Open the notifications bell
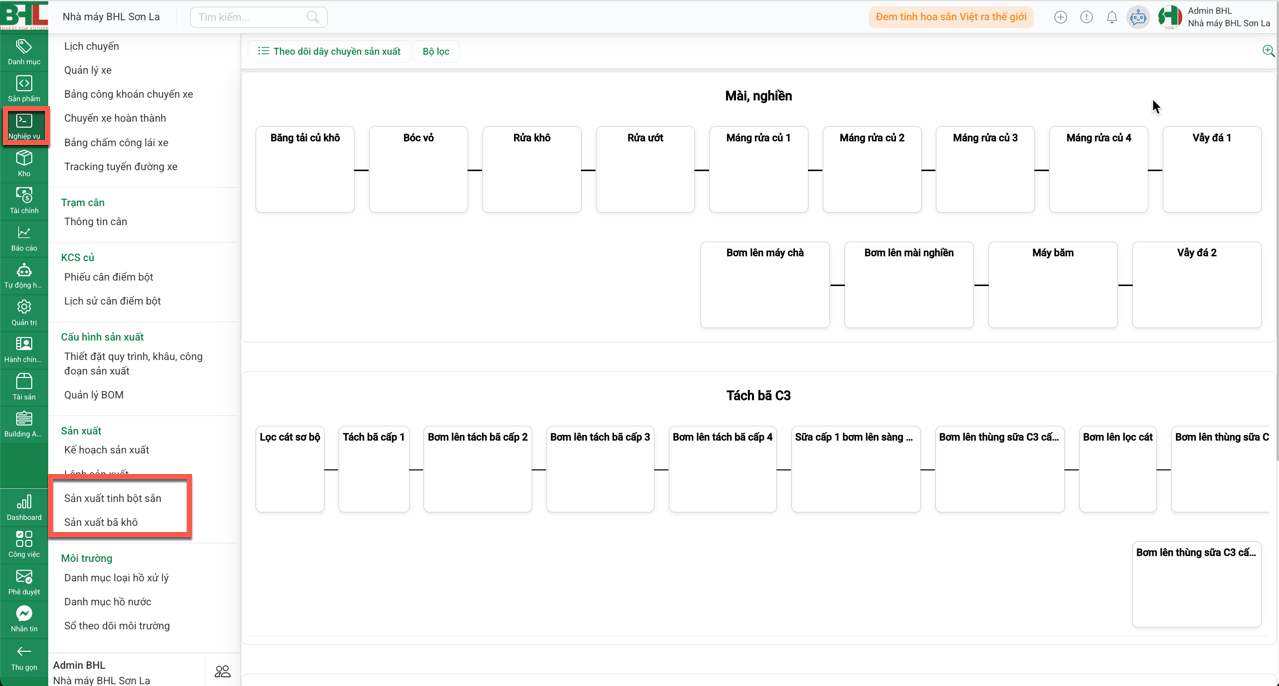 click(1112, 17)
